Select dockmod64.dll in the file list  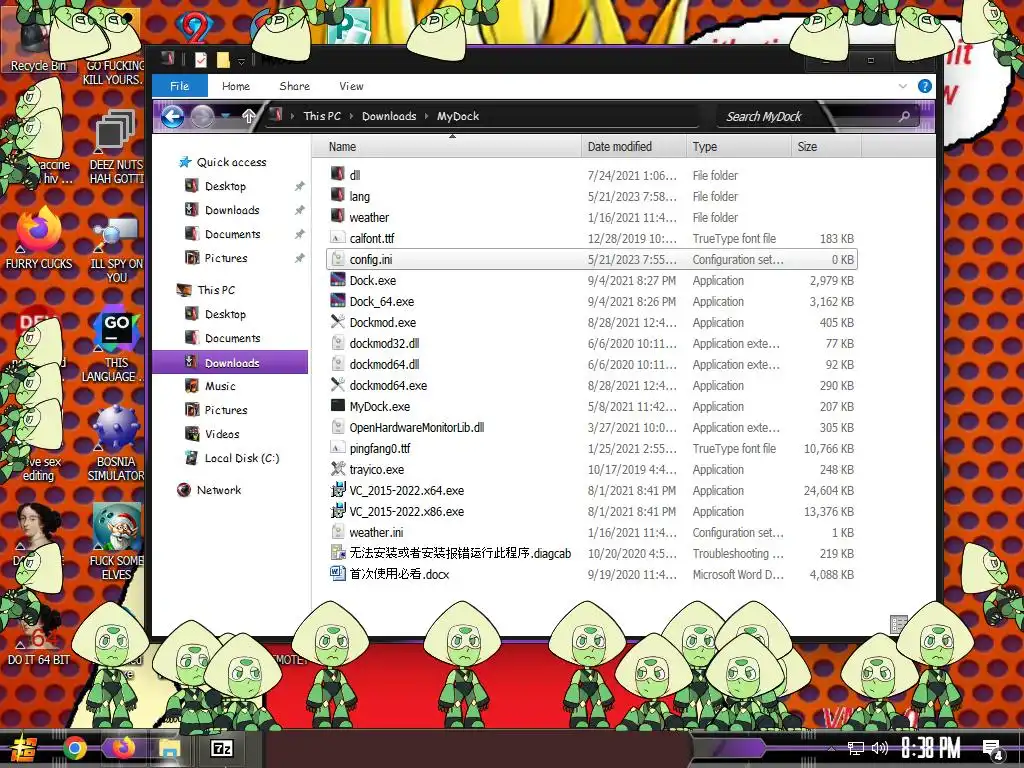coord(384,364)
